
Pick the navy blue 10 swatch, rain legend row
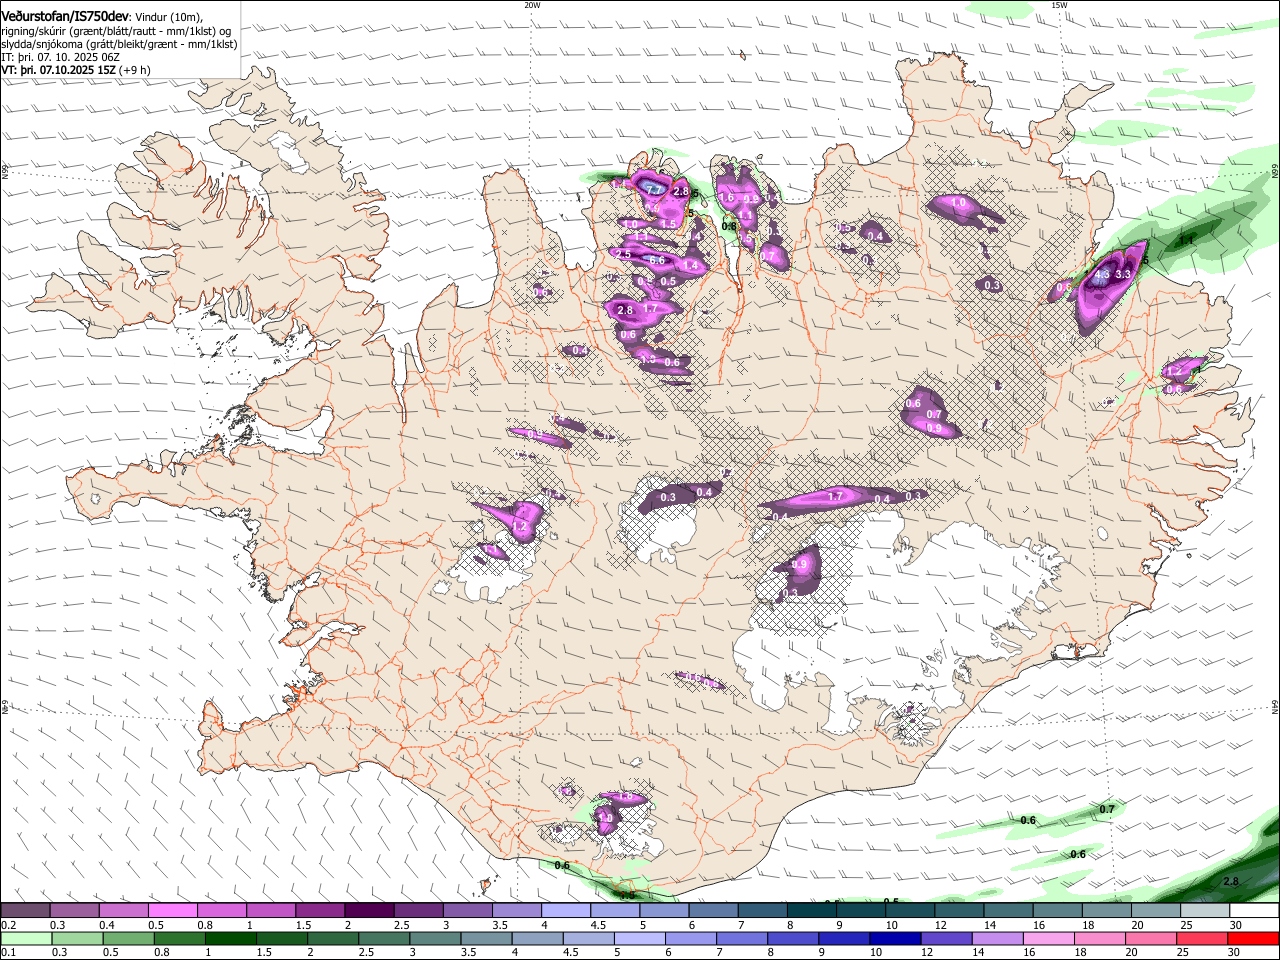(x=896, y=938)
